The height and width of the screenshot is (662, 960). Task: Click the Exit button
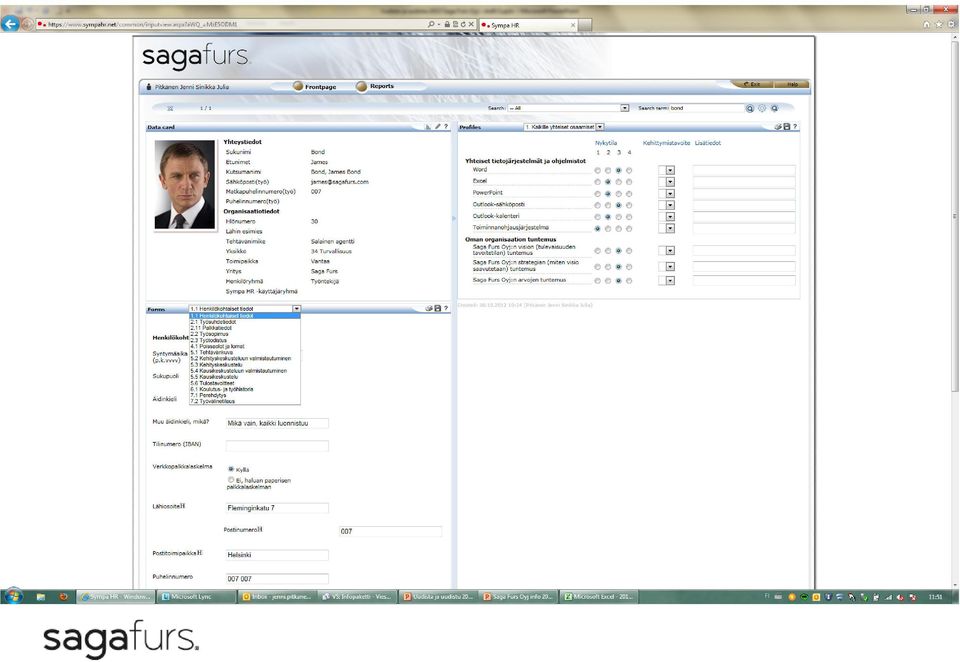point(752,84)
